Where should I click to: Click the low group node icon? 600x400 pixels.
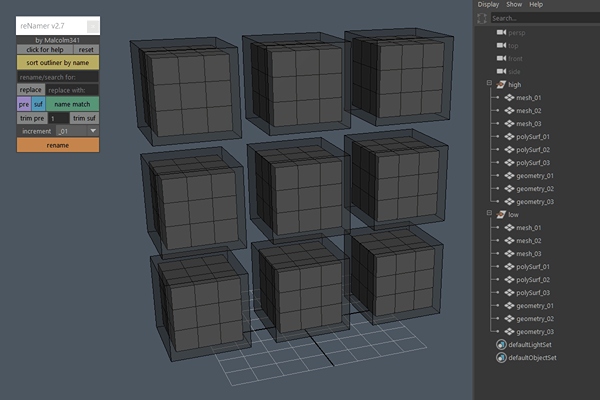click(501, 214)
